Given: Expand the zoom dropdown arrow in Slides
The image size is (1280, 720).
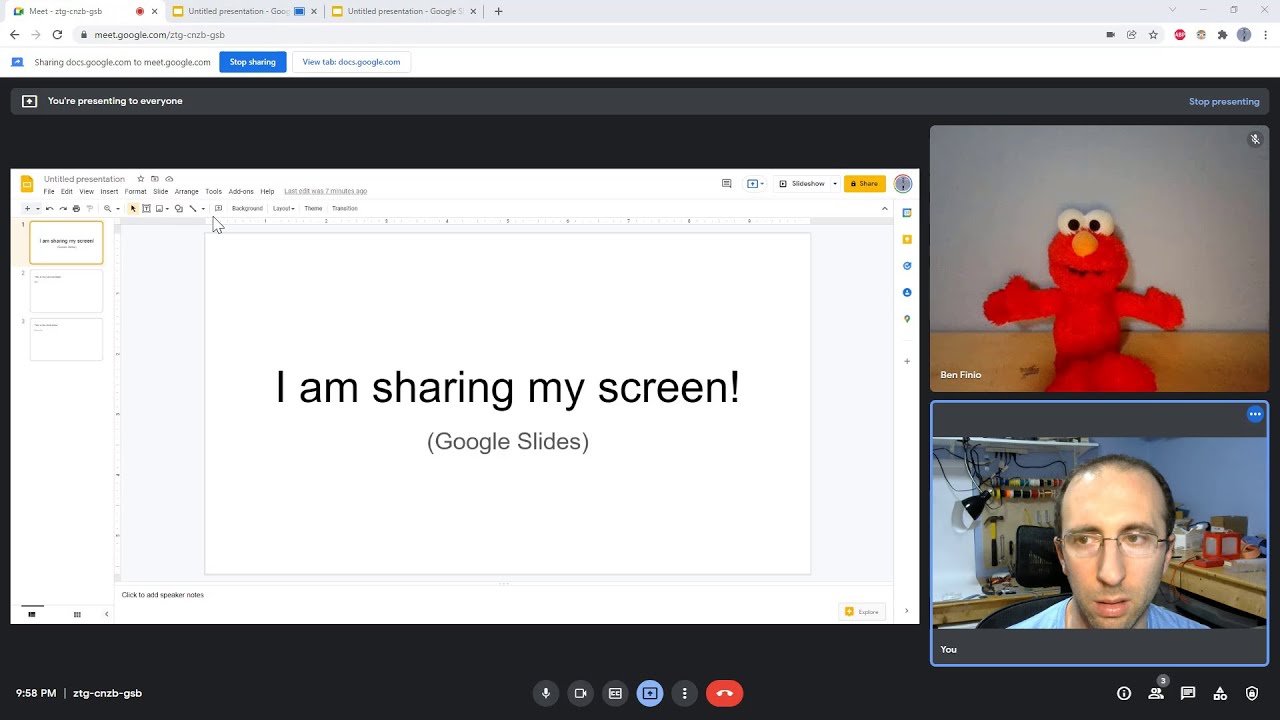Looking at the screenshot, I should (117, 209).
